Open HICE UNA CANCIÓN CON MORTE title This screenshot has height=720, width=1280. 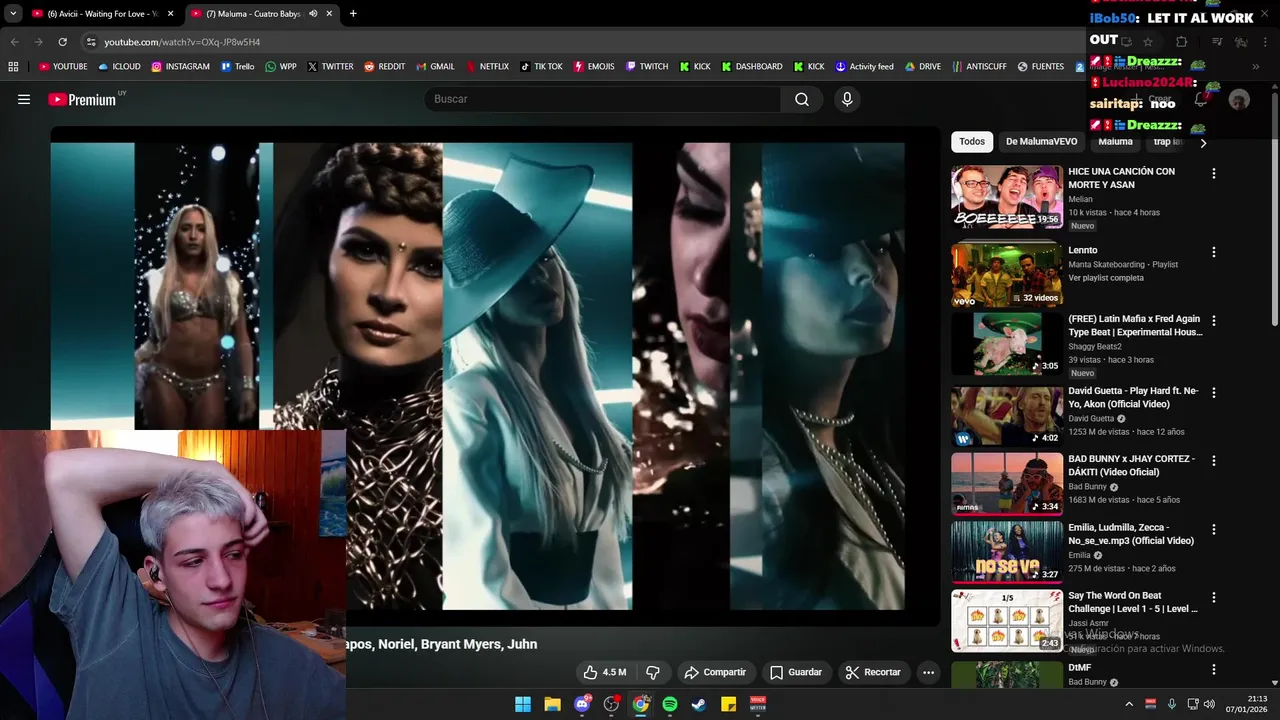pos(1121,178)
